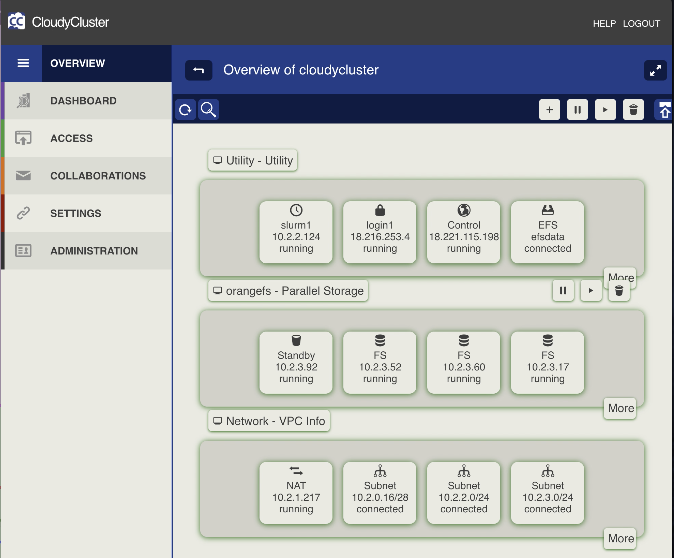Image resolution: width=674 pixels, height=558 pixels.
Task: Open the slurm1 10.2.2.124 node
Action: point(296,232)
